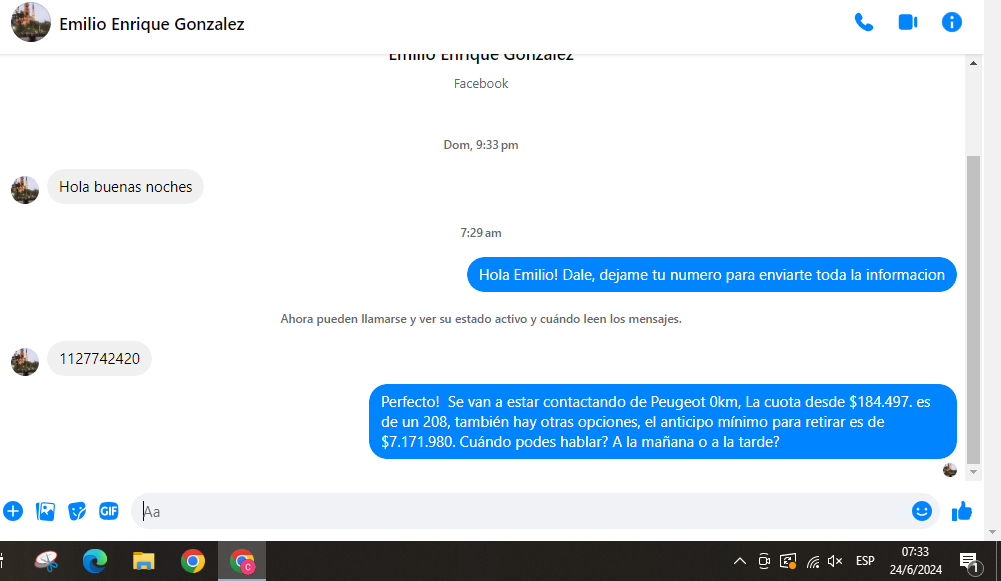Open conversation information panel
1001x581 pixels.
952,22
